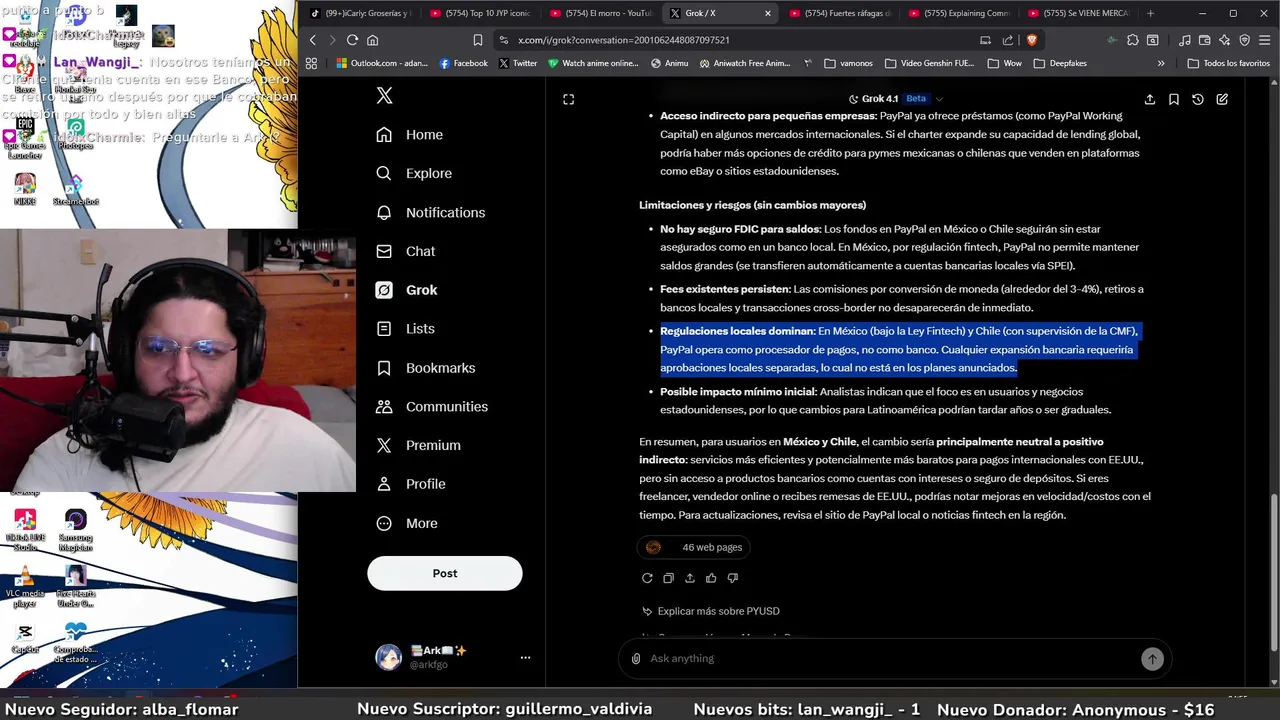Send the message with arrow button
1280x720 pixels.
coord(1152,658)
